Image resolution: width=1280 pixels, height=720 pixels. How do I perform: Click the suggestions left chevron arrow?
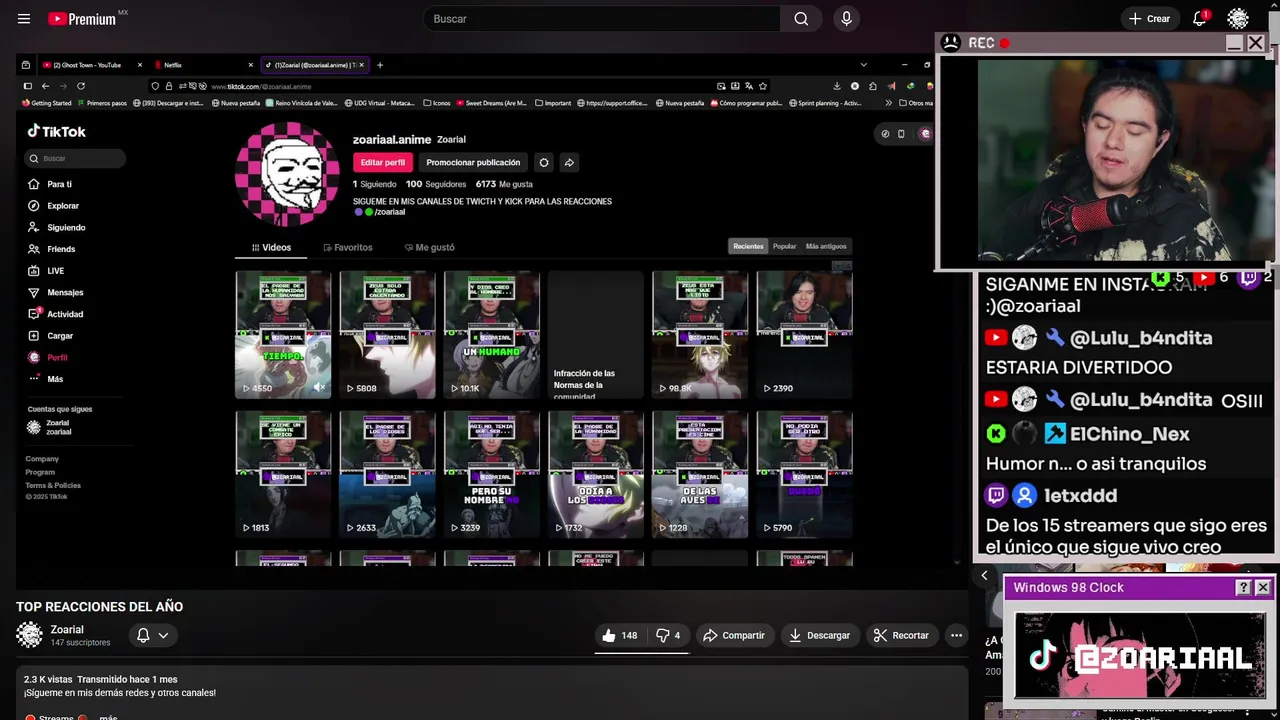click(x=984, y=576)
